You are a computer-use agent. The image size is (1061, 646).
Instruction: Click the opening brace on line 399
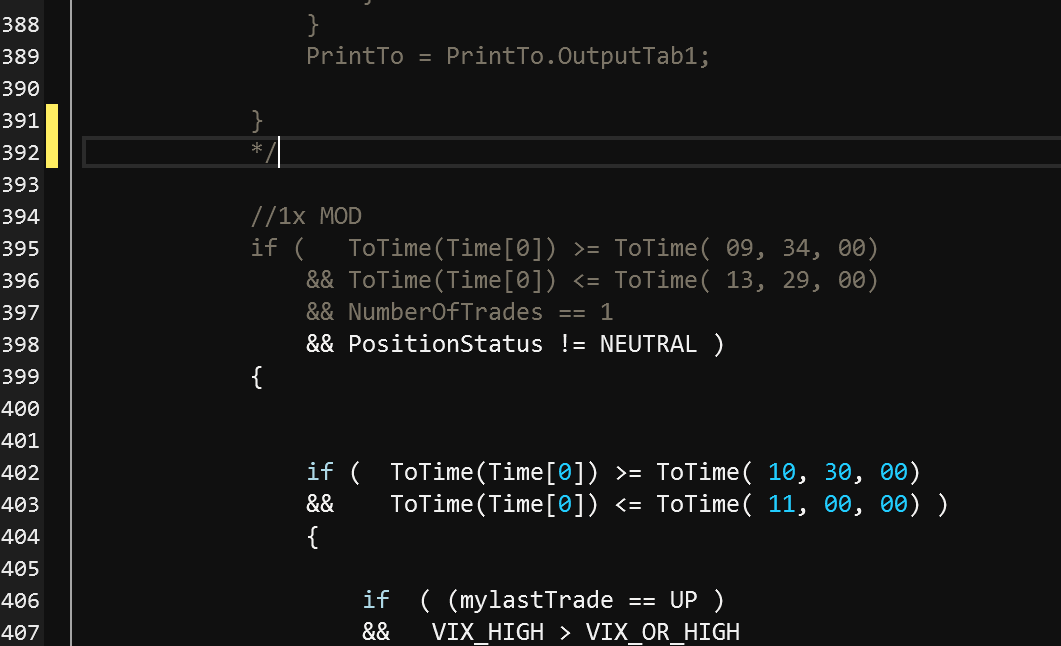pos(257,377)
